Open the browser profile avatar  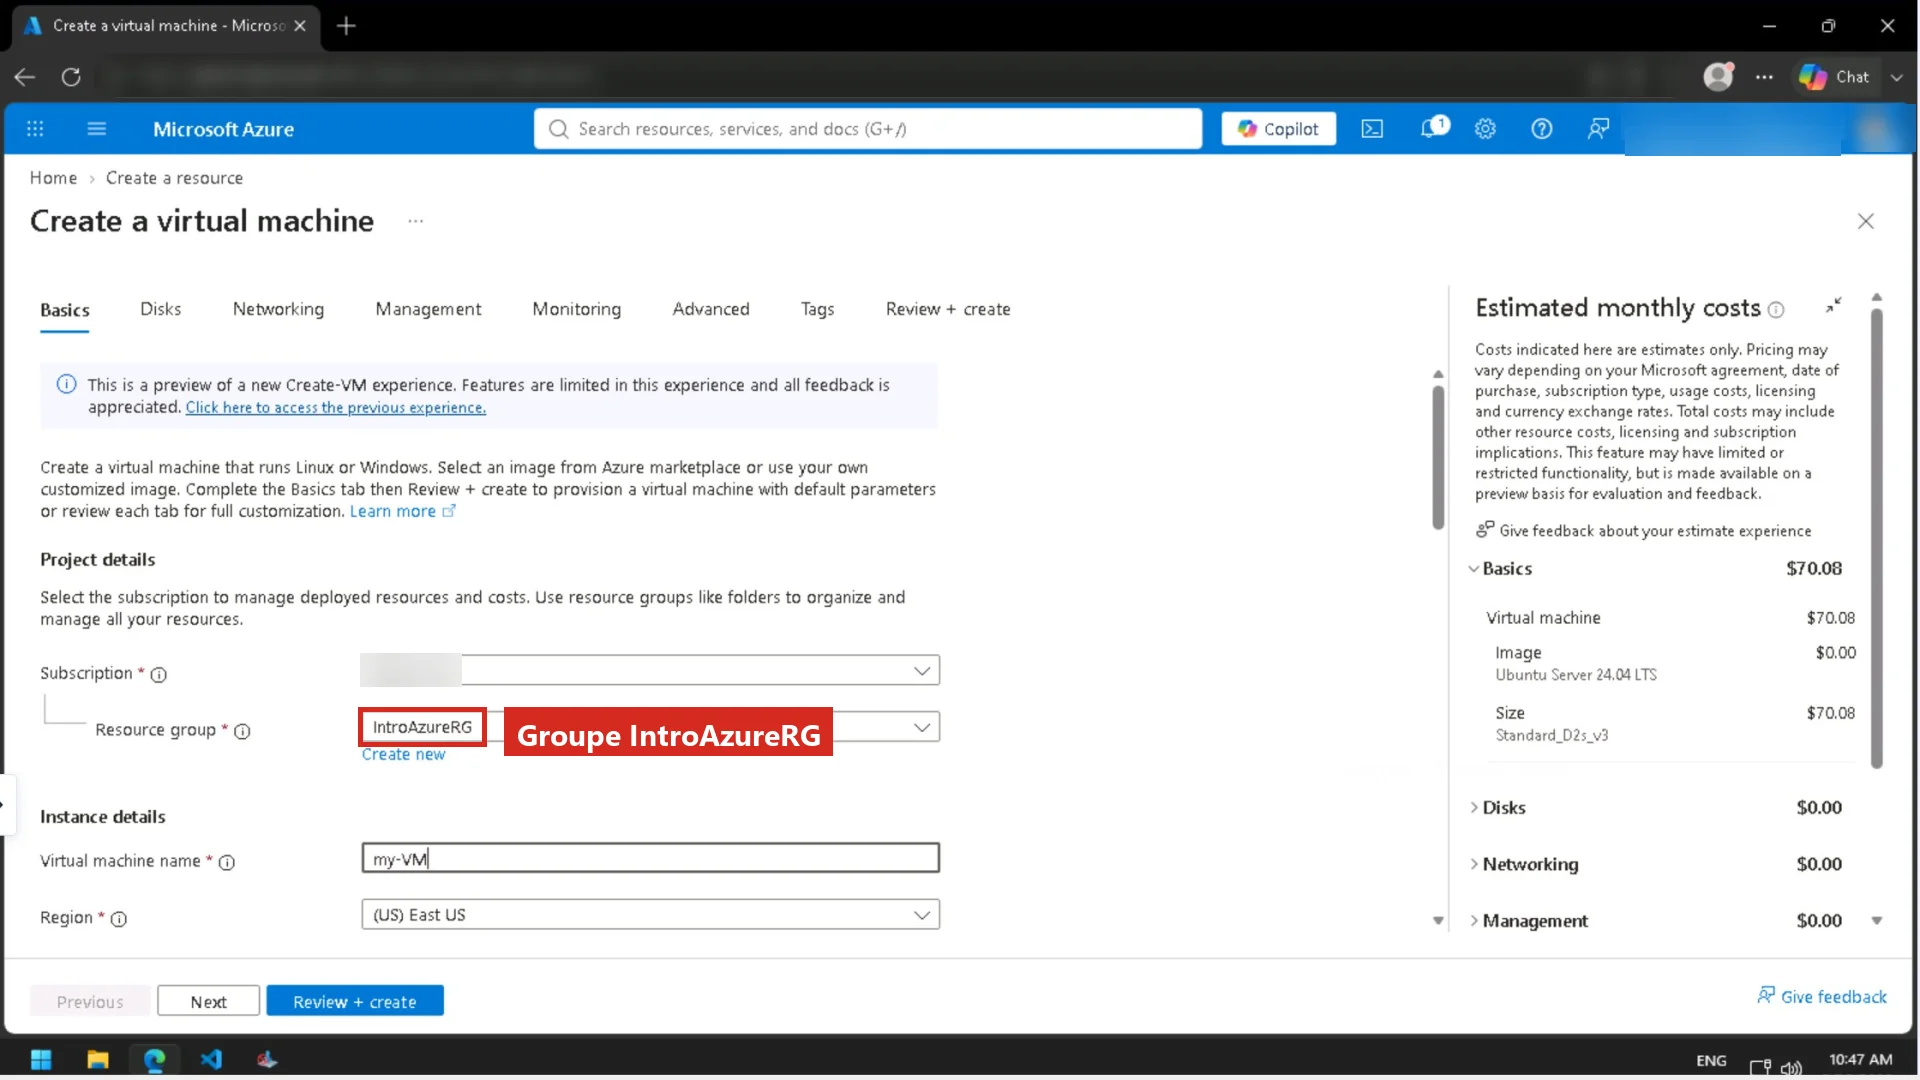coord(1718,77)
